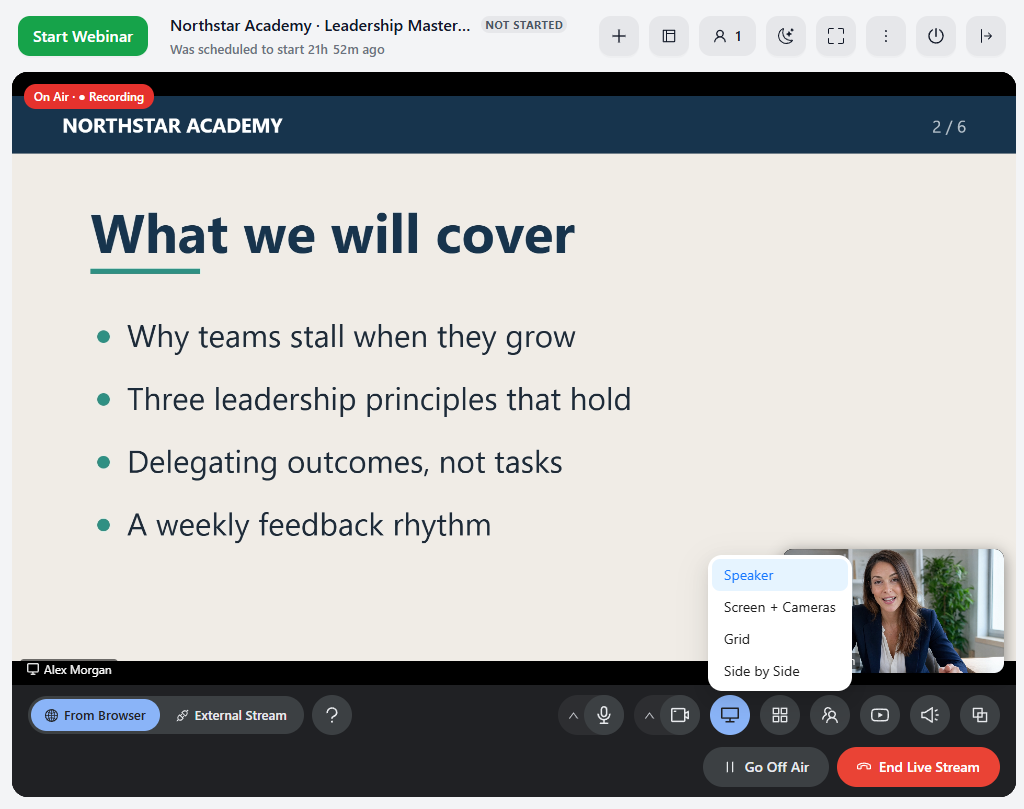Image resolution: width=1024 pixels, height=809 pixels.
Task: Click the plus add button in header
Action: (x=618, y=36)
